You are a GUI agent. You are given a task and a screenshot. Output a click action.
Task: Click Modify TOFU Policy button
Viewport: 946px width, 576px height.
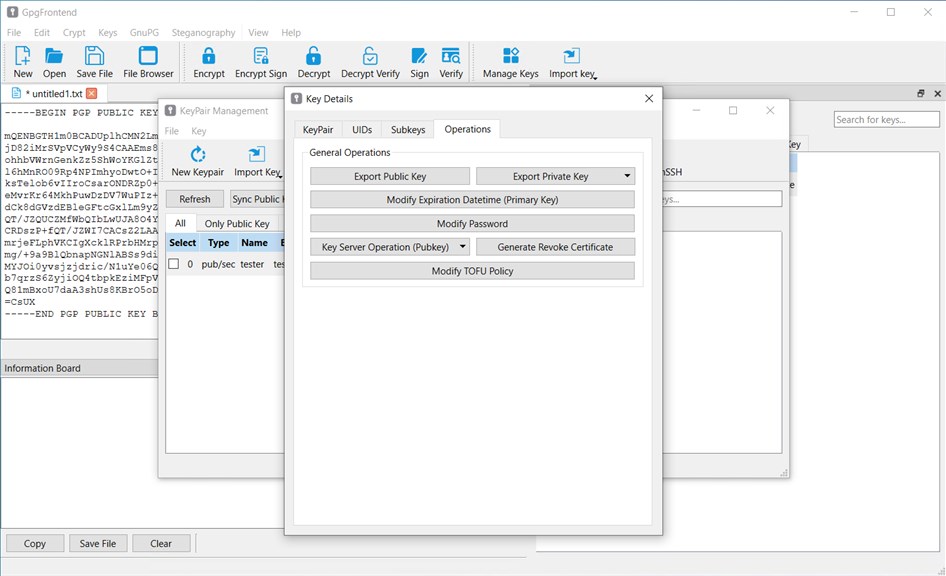tap(472, 271)
